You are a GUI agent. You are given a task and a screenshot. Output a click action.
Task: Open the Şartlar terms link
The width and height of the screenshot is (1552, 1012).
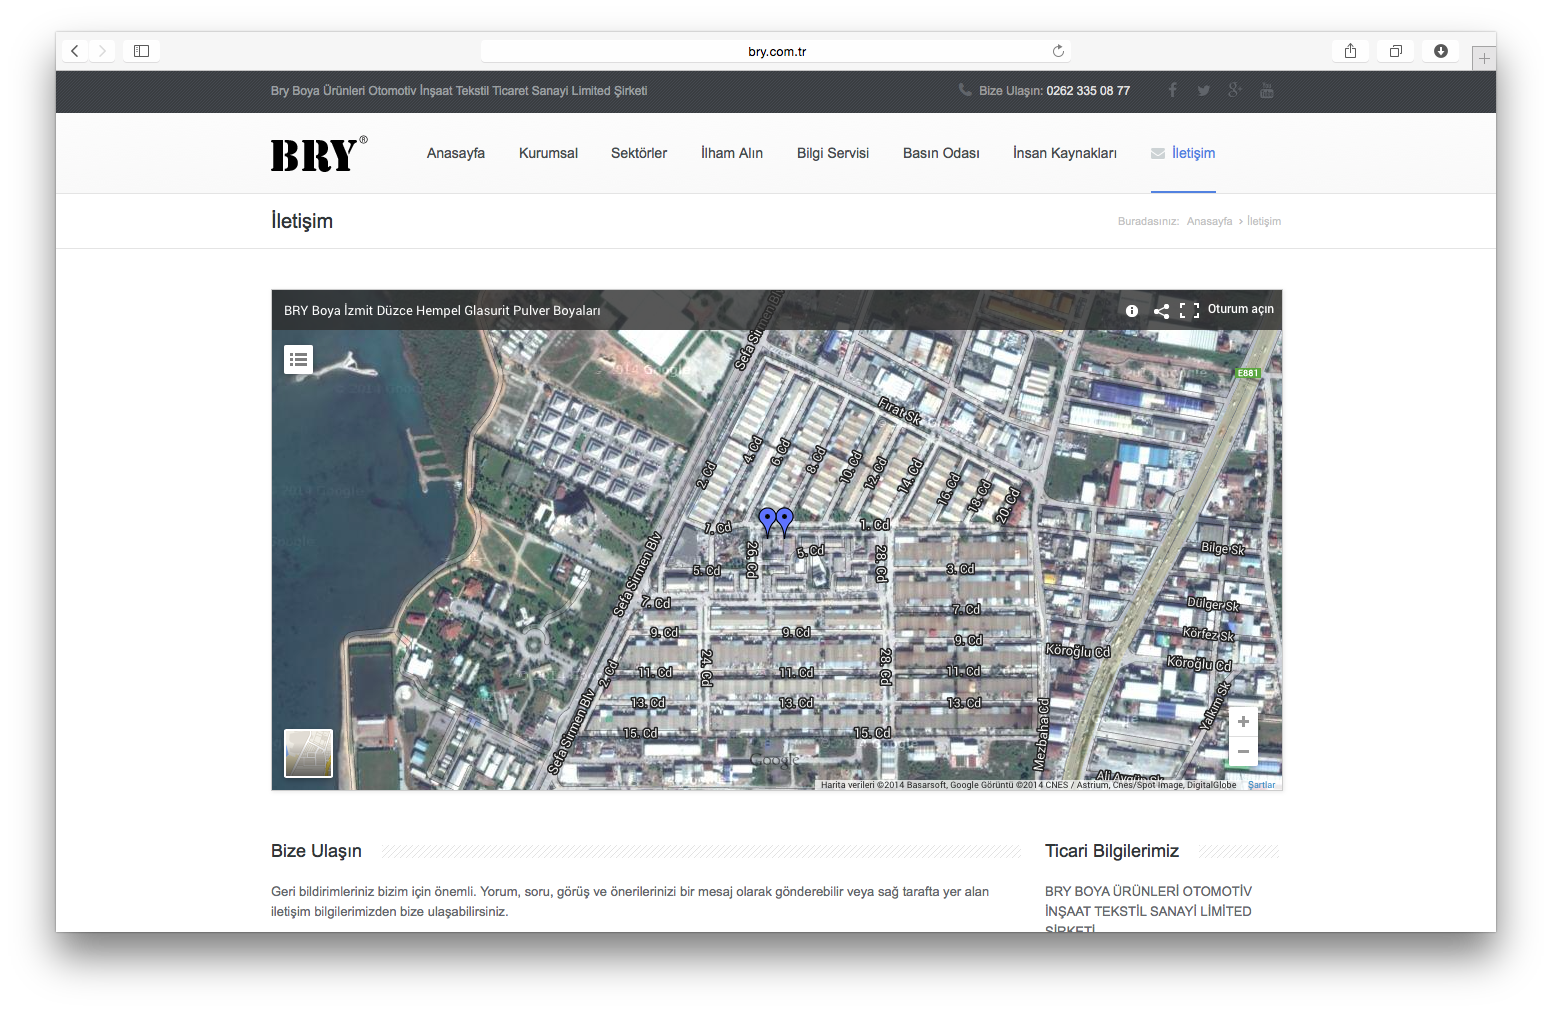(x=1261, y=785)
